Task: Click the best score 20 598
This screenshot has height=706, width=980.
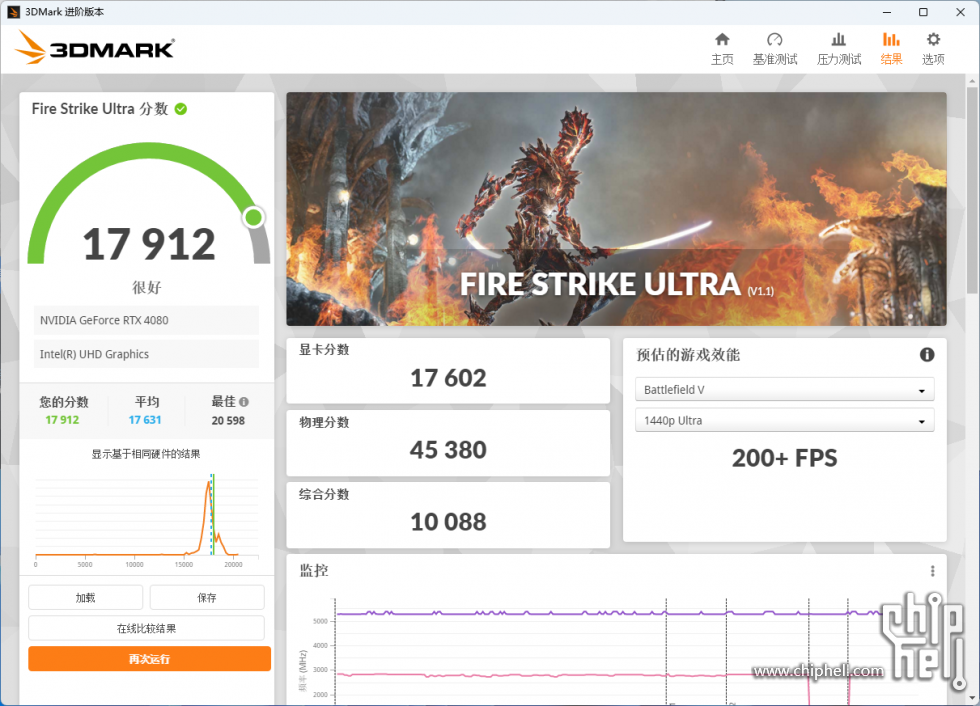Action: tap(228, 421)
